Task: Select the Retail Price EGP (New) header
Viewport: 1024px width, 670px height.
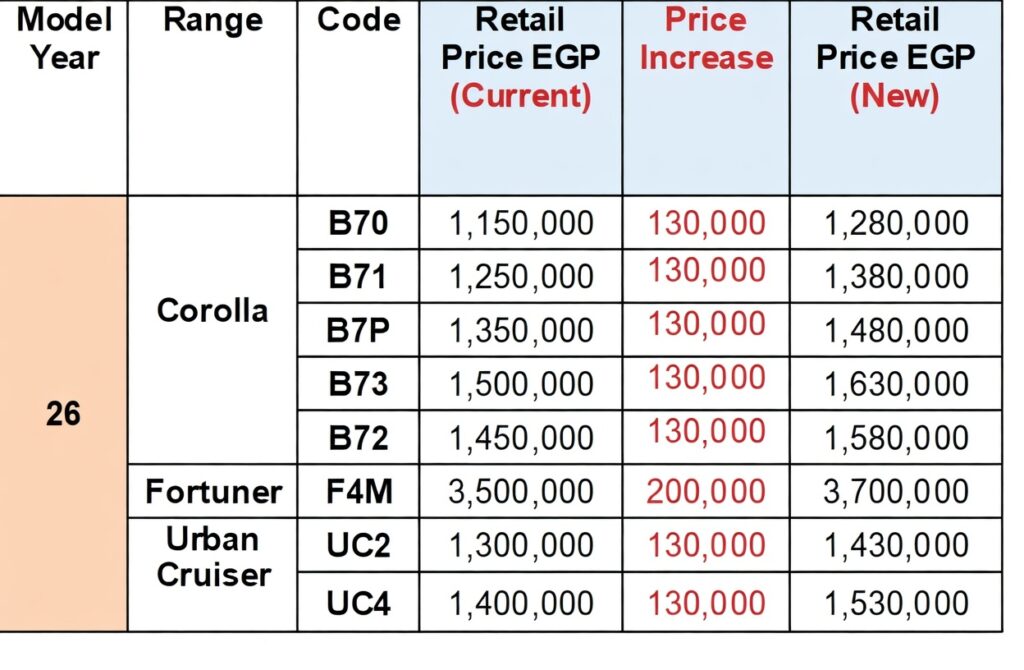Action: point(895,57)
